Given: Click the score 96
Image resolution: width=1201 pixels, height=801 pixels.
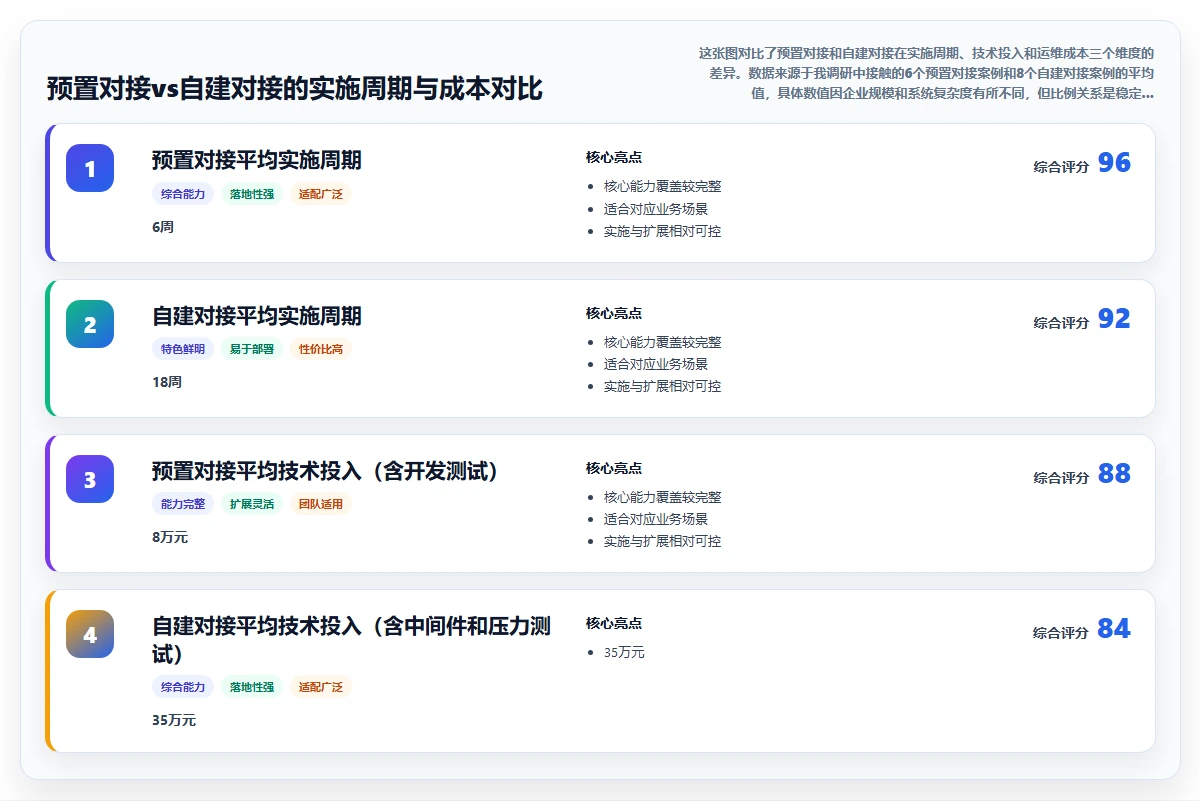Looking at the screenshot, I should point(1114,163).
